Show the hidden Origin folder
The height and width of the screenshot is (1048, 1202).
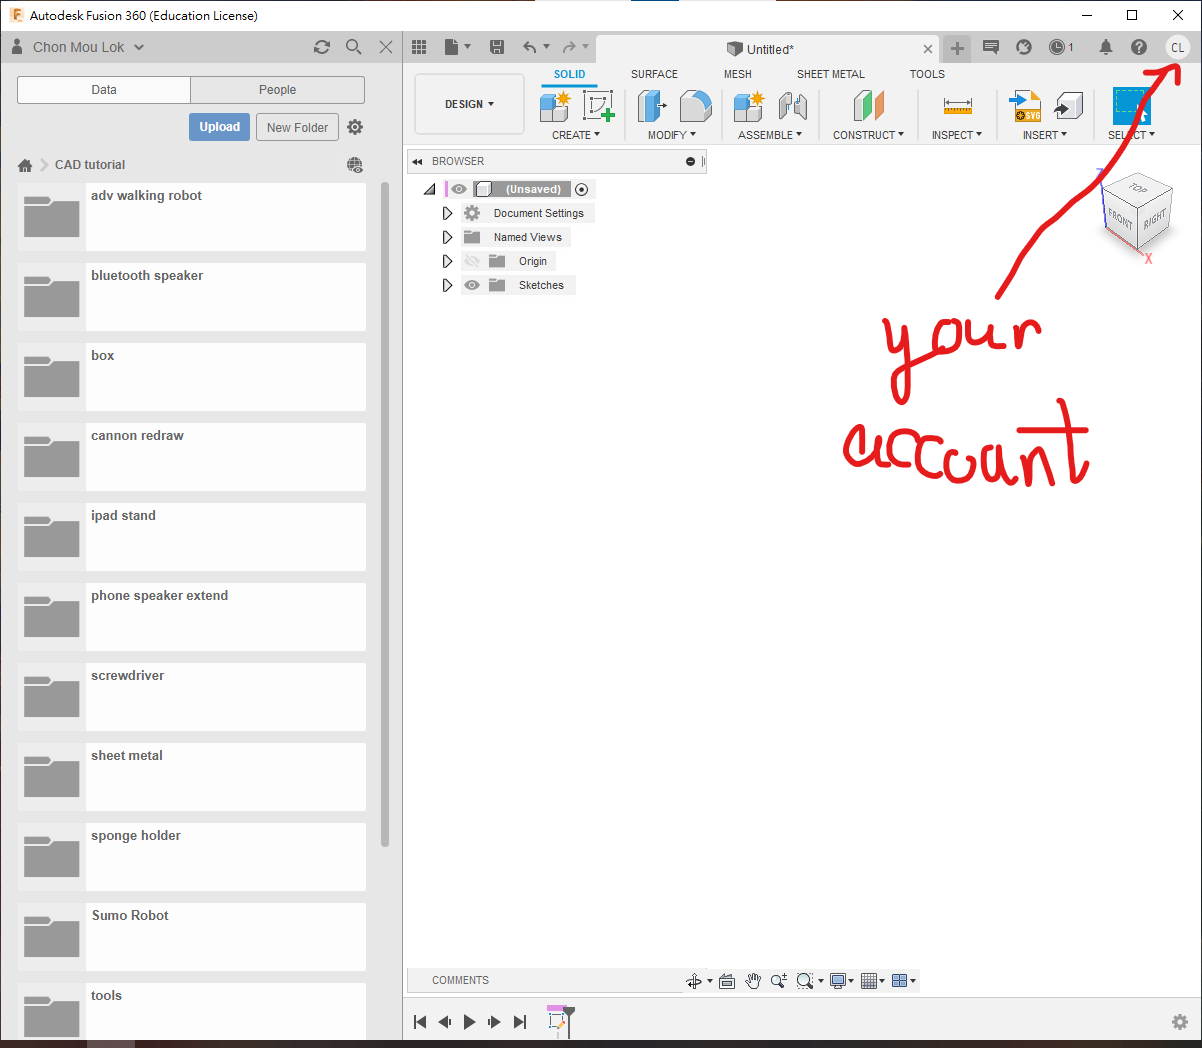click(472, 261)
